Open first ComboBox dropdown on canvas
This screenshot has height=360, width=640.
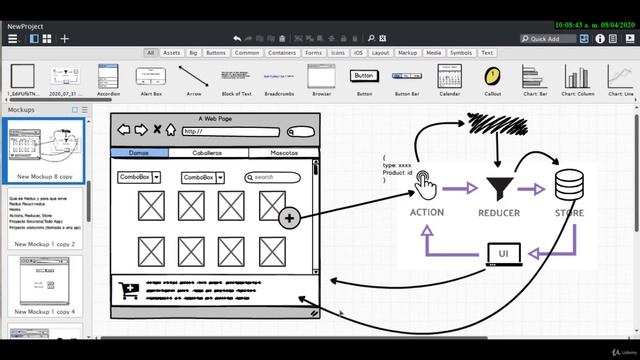click(139, 177)
